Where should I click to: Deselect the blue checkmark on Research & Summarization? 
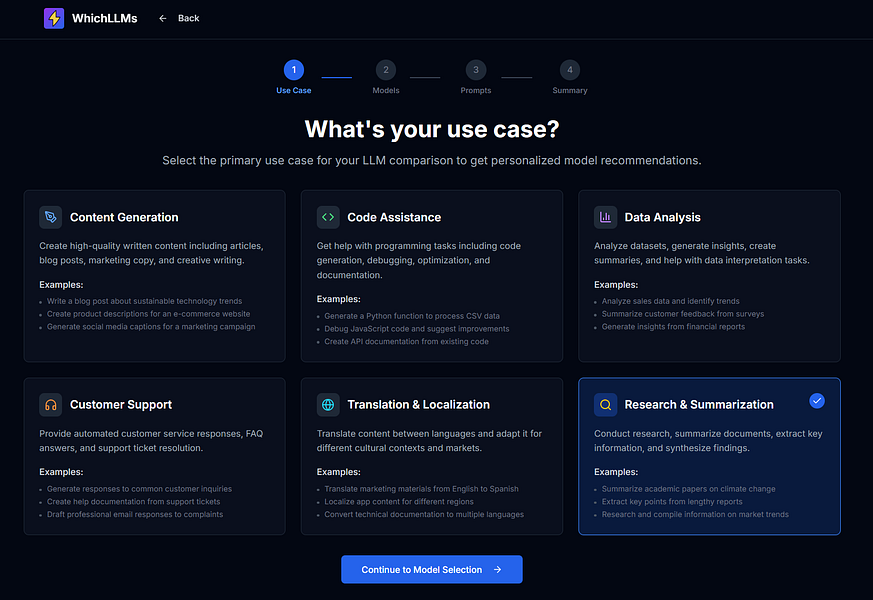(817, 400)
